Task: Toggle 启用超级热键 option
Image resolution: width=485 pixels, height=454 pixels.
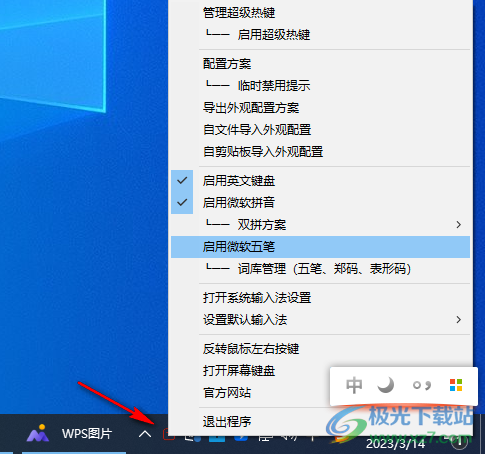Action: point(320,35)
